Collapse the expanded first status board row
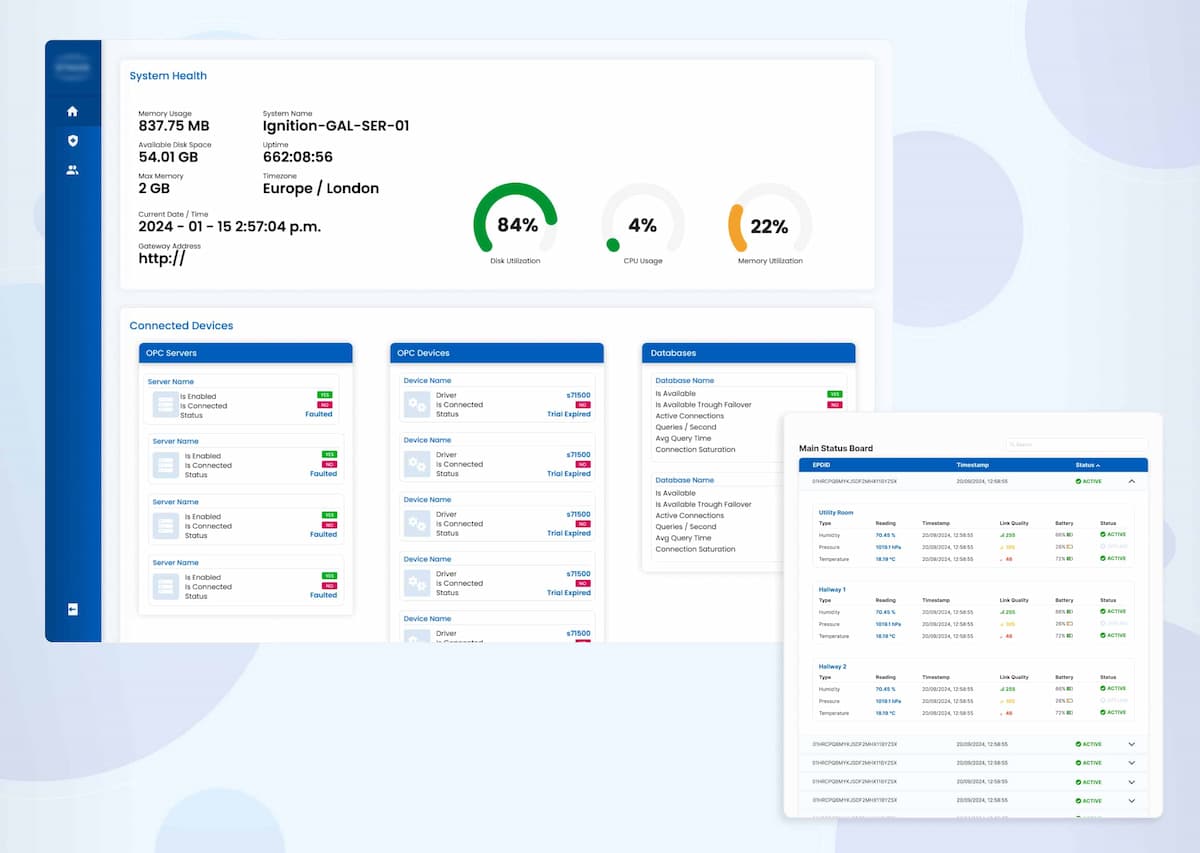The height and width of the screenshot is (853, 1200). point(1132,481)
